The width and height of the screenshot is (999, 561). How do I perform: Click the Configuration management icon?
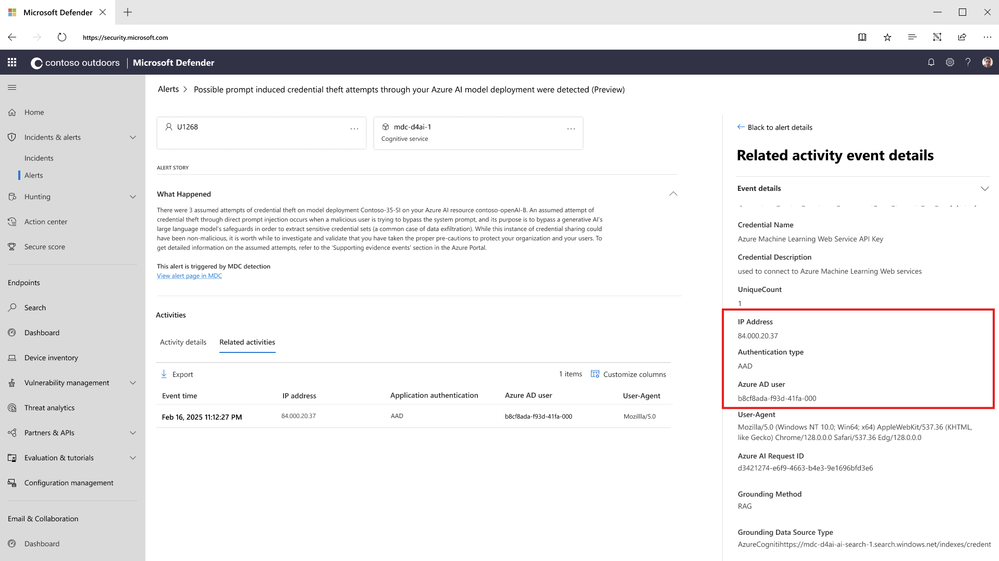pyautogui.click(x=12, y=483)
